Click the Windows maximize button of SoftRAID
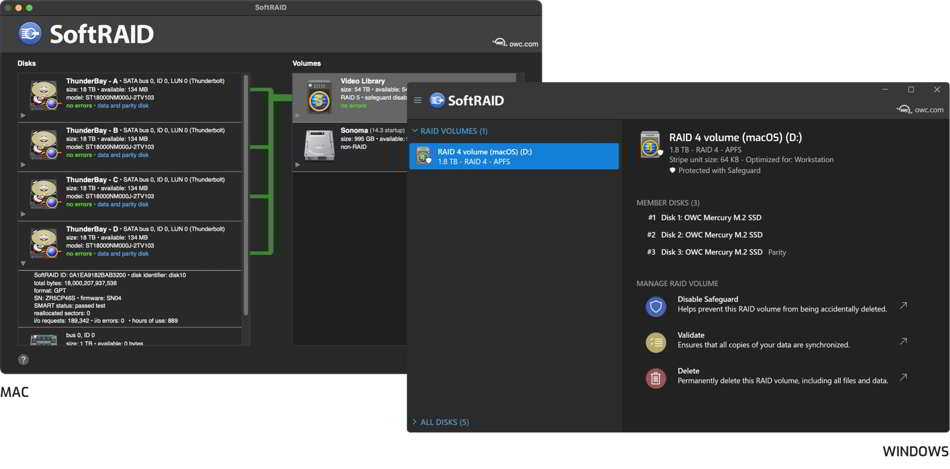 tap(911, 90)
